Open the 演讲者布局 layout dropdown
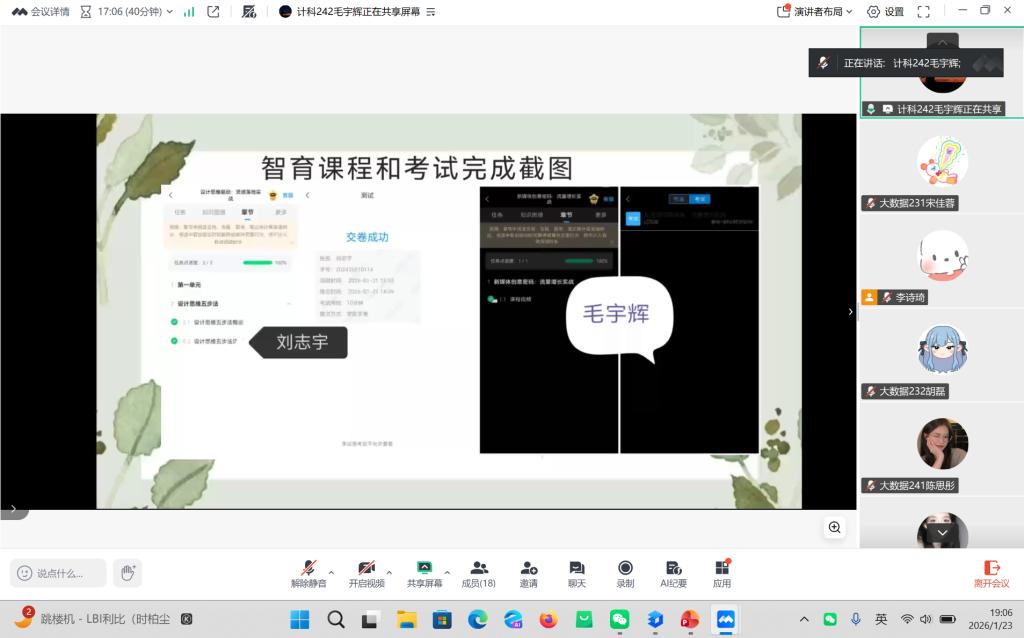Screen dimensions: 1024x638 pyautogui.click(x=815, y=12)
